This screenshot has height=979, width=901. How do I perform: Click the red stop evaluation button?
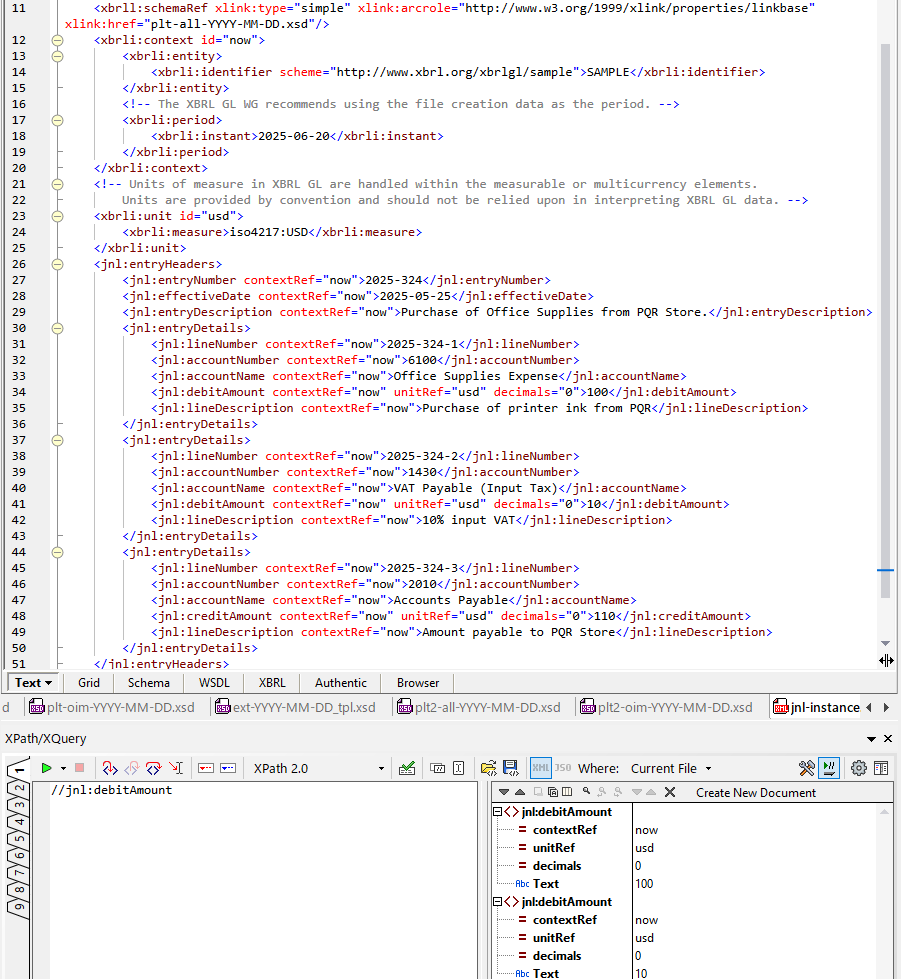click(x=79, y=768)
